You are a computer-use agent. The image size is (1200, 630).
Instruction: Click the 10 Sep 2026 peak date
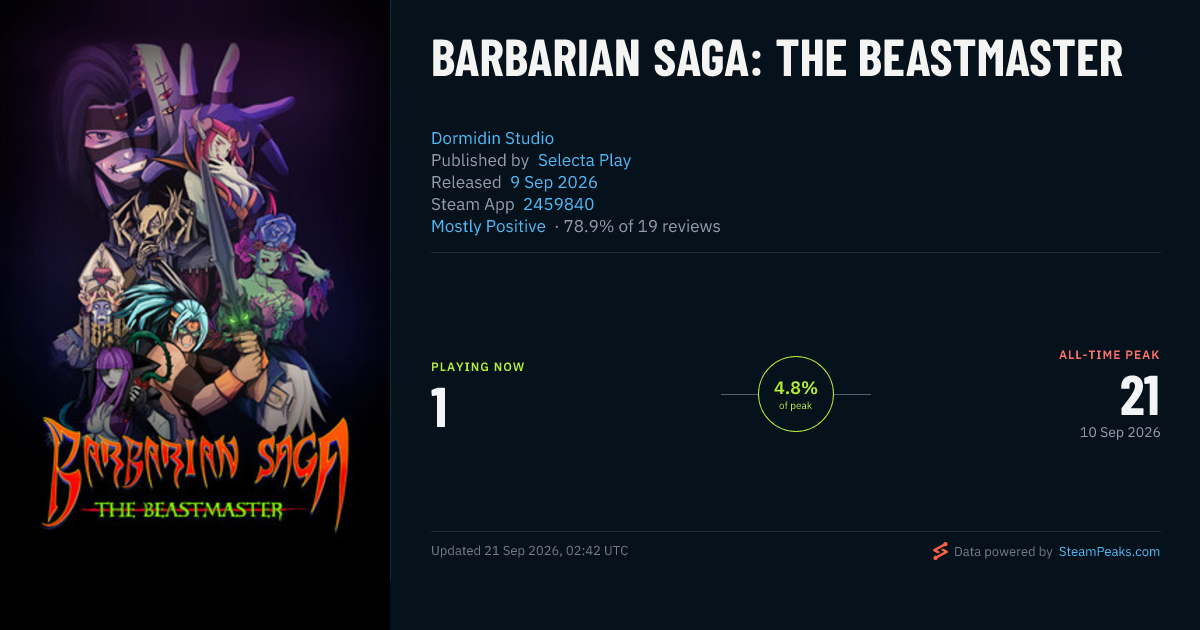(1120, 432)
